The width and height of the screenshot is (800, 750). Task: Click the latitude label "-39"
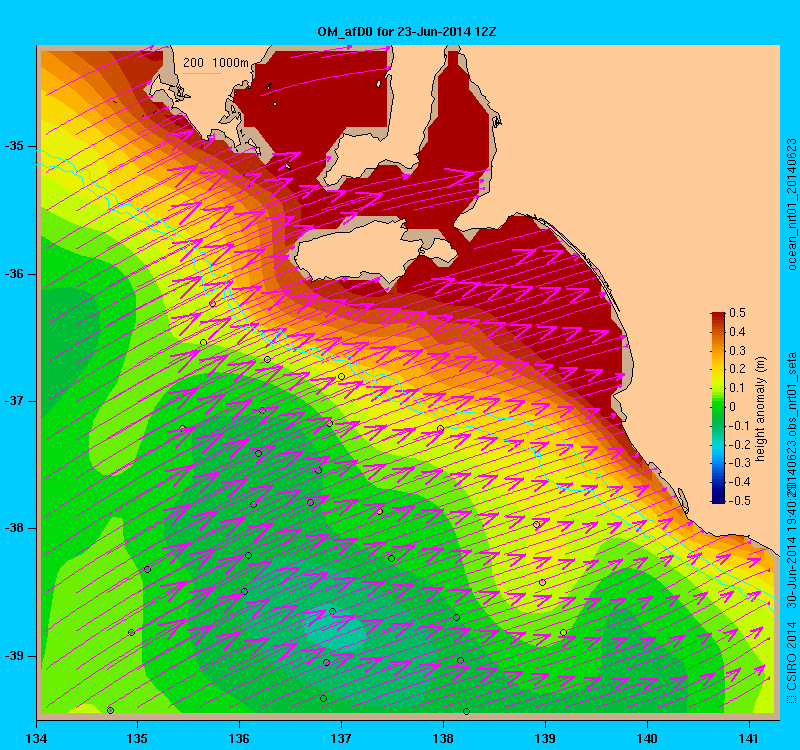click(14, 656)
